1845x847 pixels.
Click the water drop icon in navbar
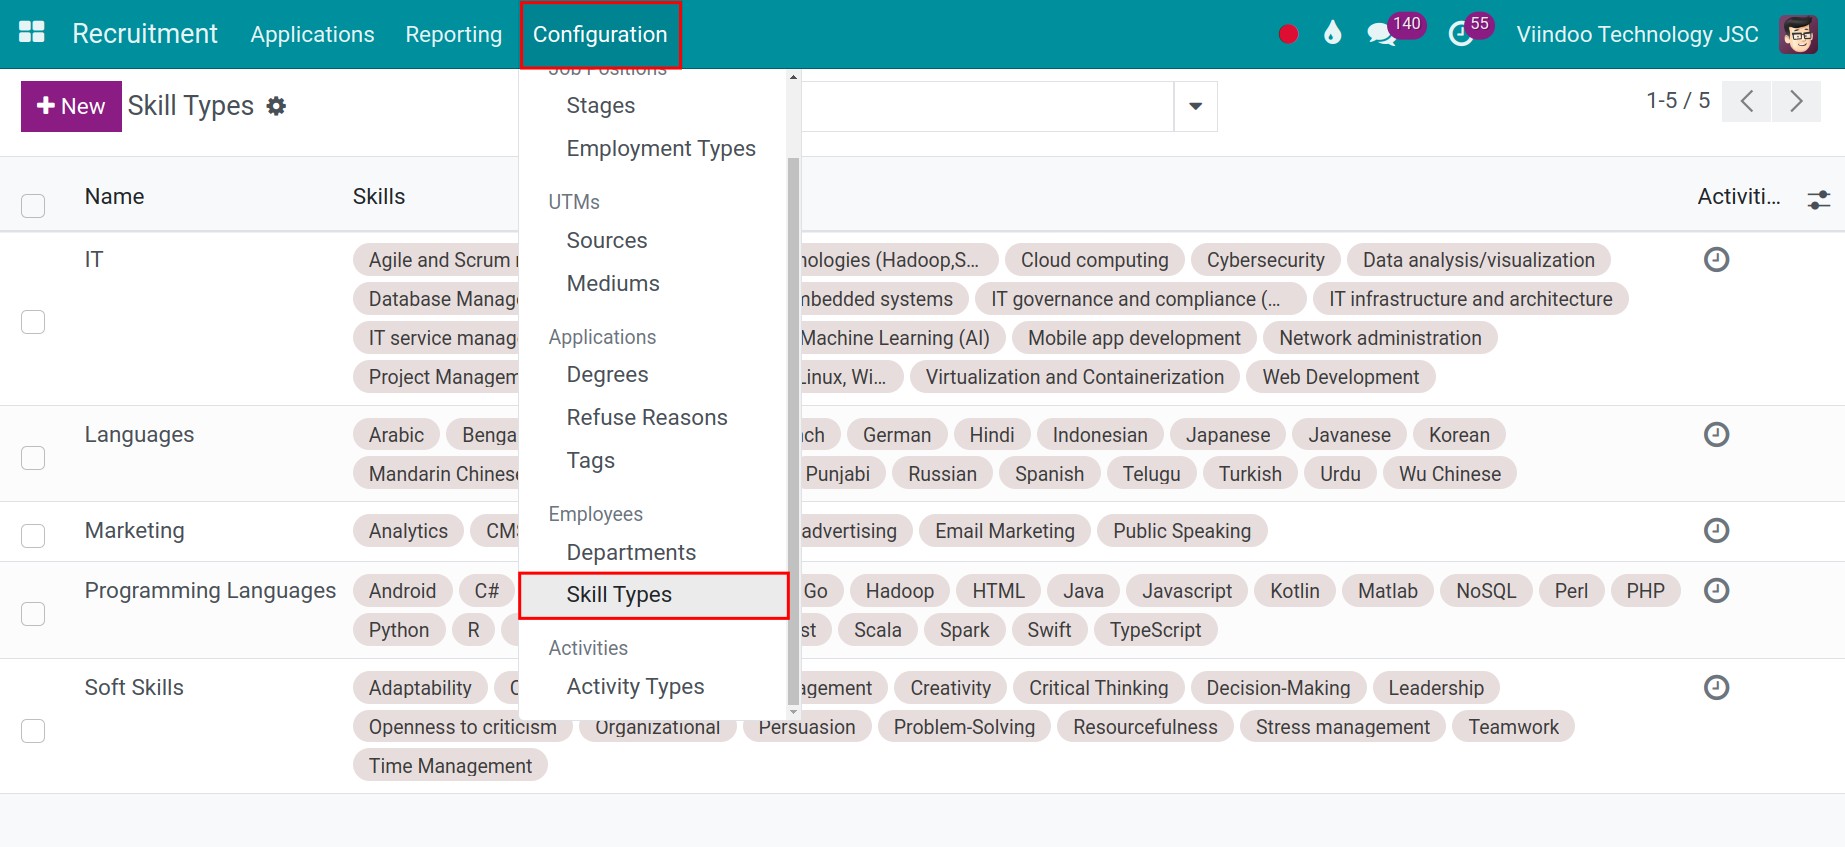[1332, 34]
